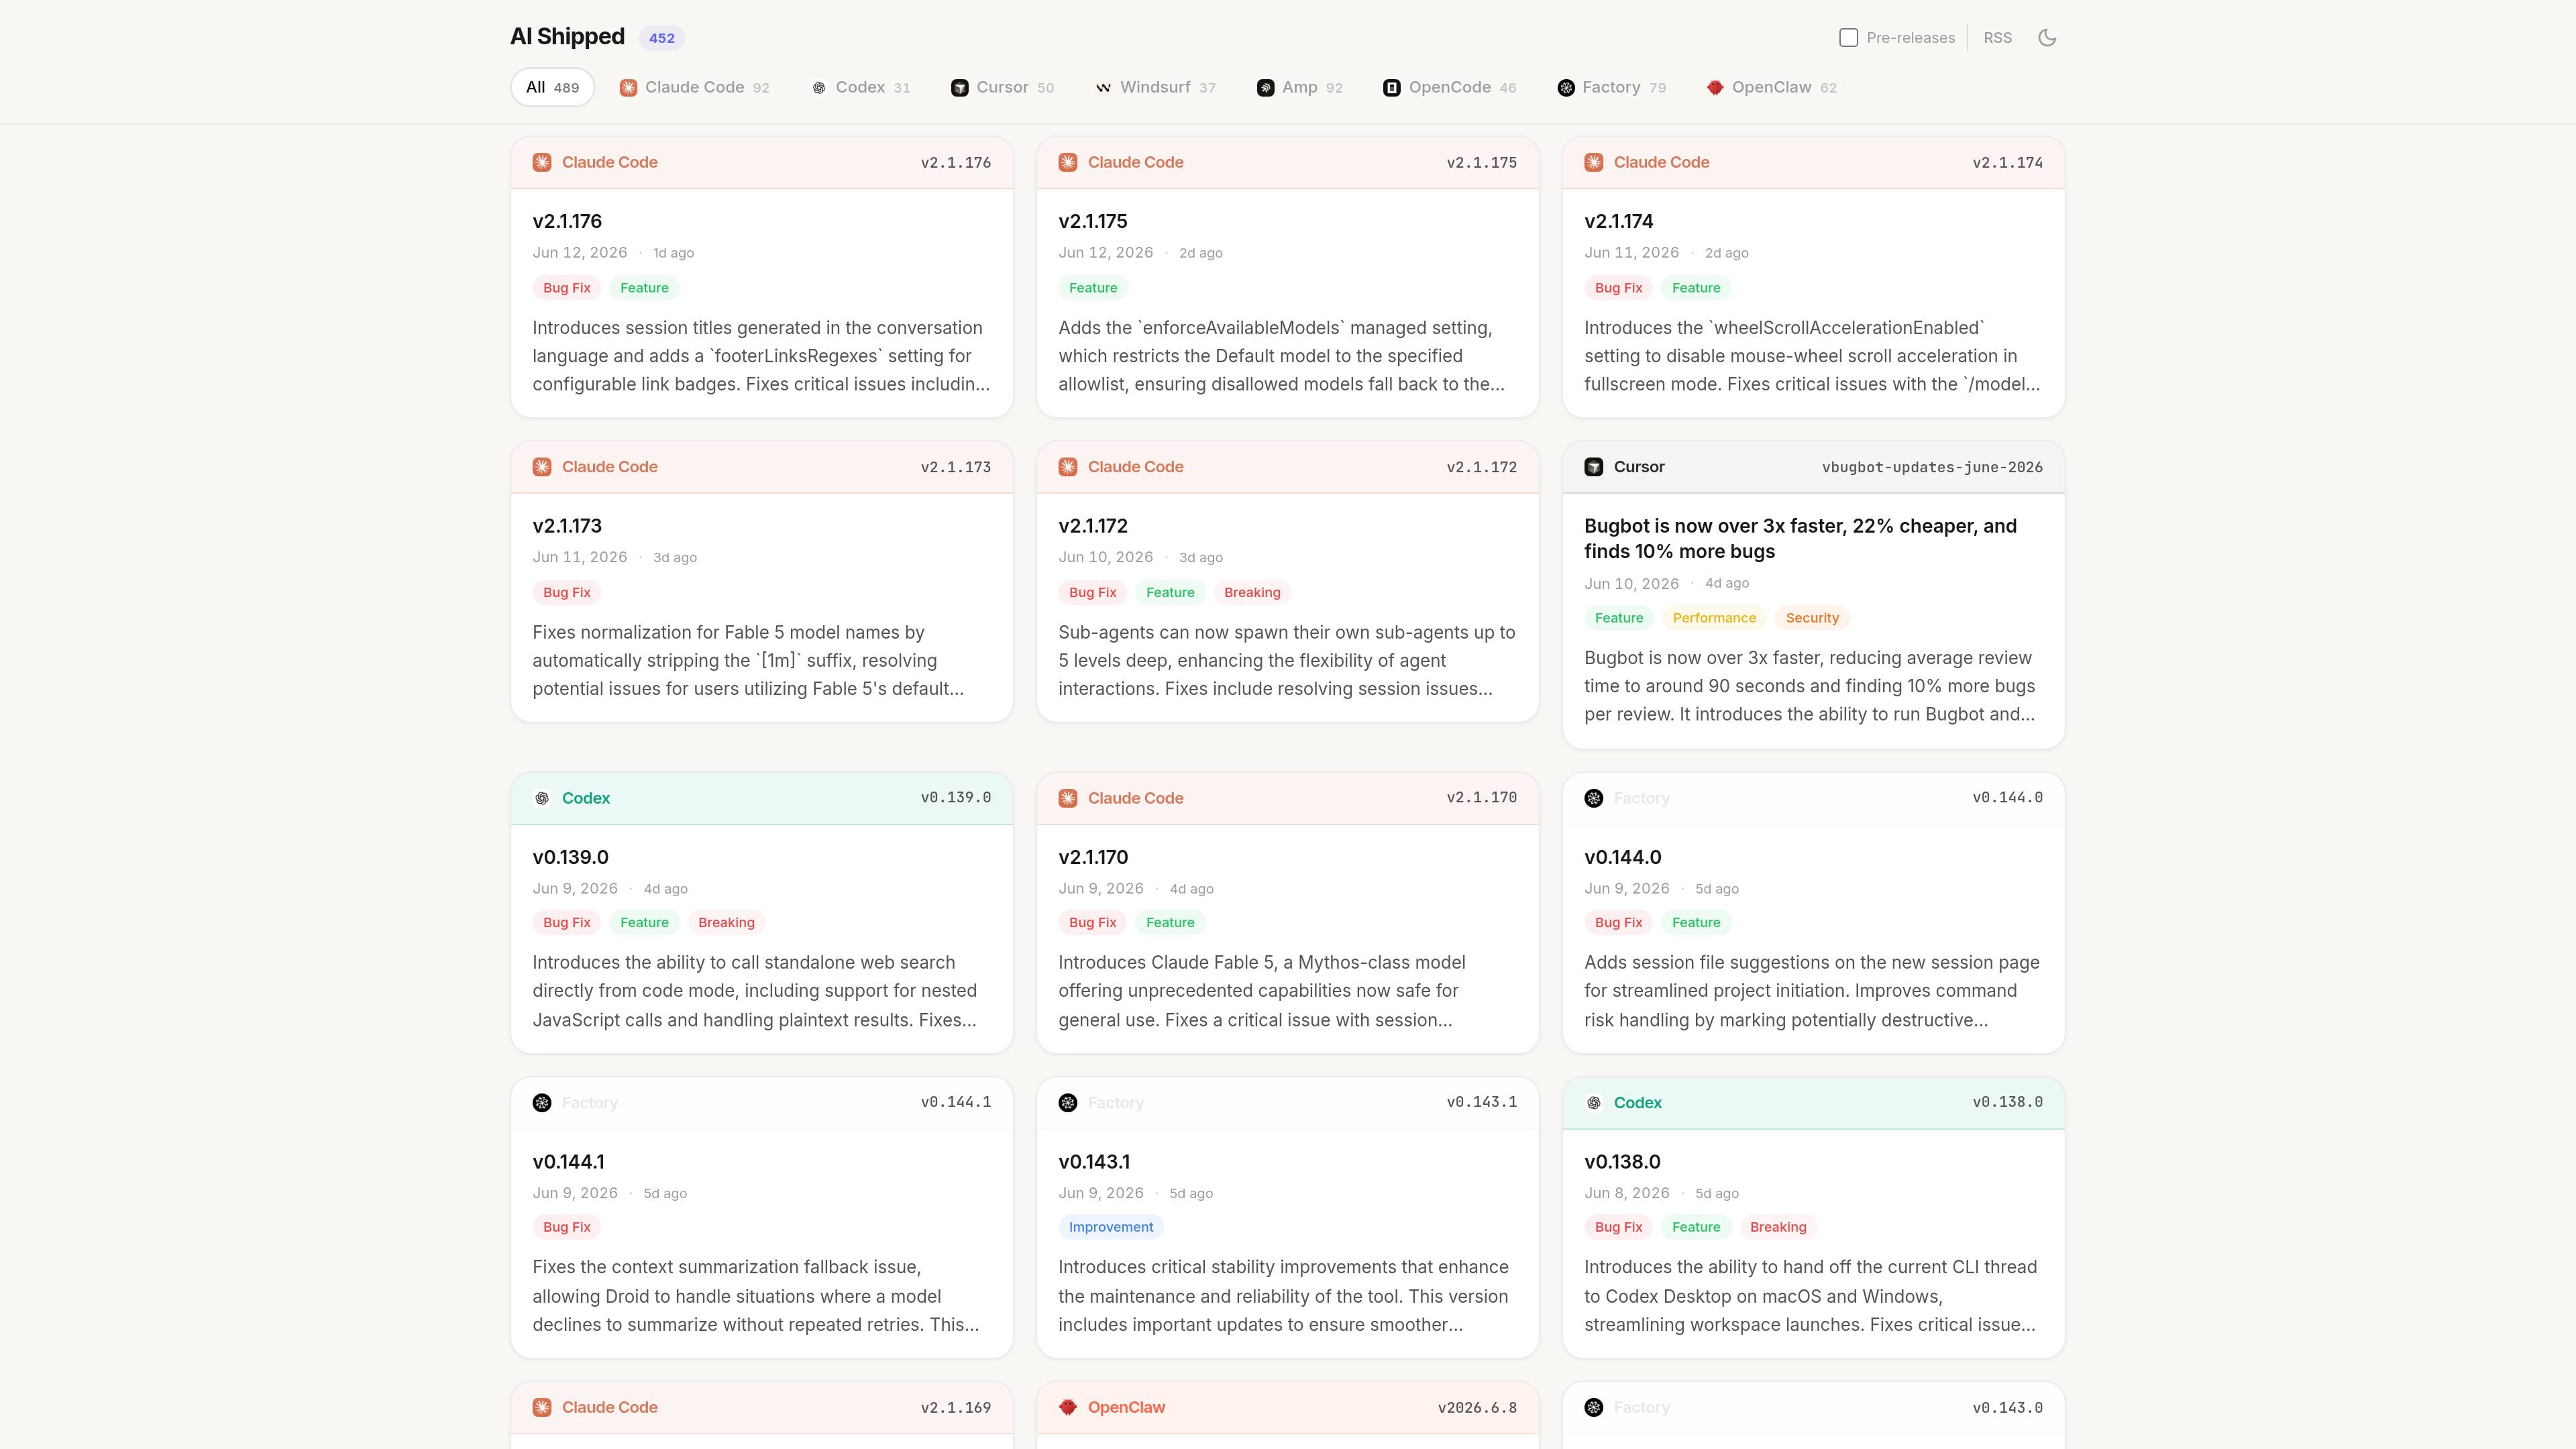Open the v0.139.0 Codex release title

[570, 857]
